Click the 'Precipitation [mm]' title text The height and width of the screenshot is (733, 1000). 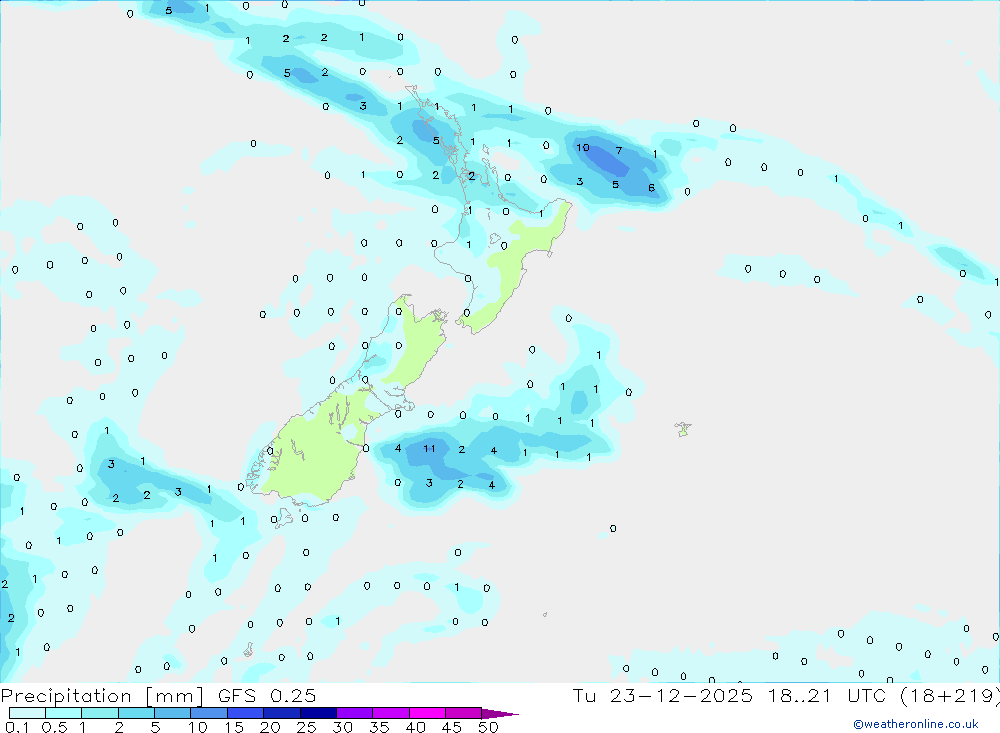[x=102, y=695]
